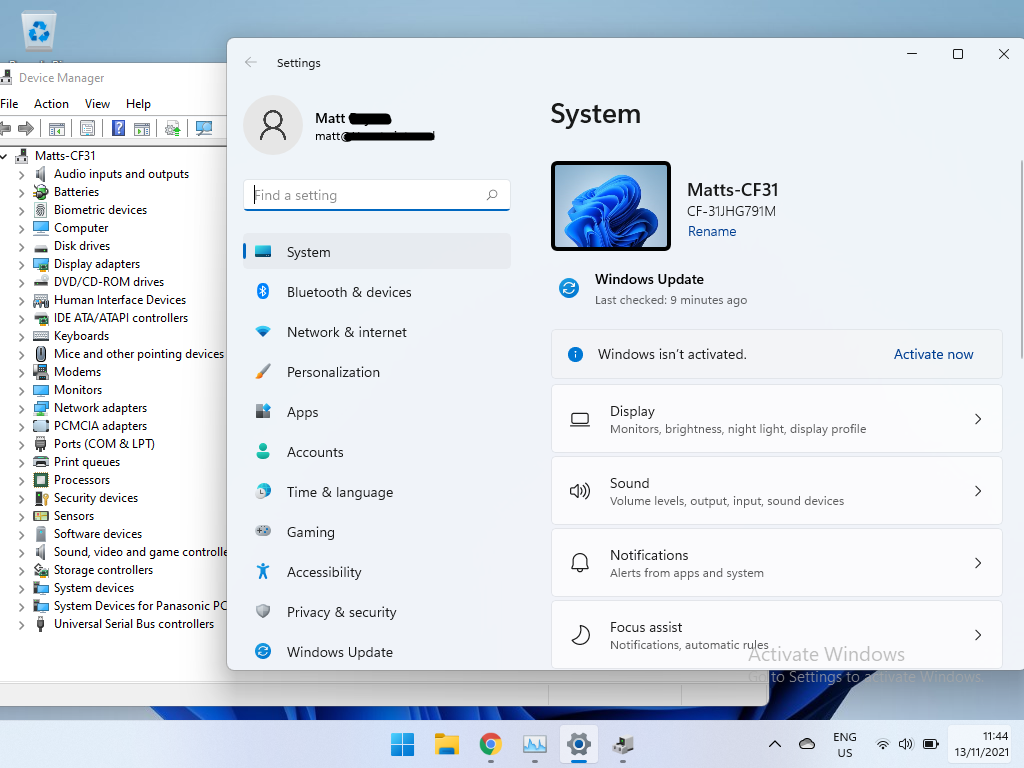Open the Action menu in Device Manager
The height and width of the screenshot is (768, 1024).
tap(51, 104)
